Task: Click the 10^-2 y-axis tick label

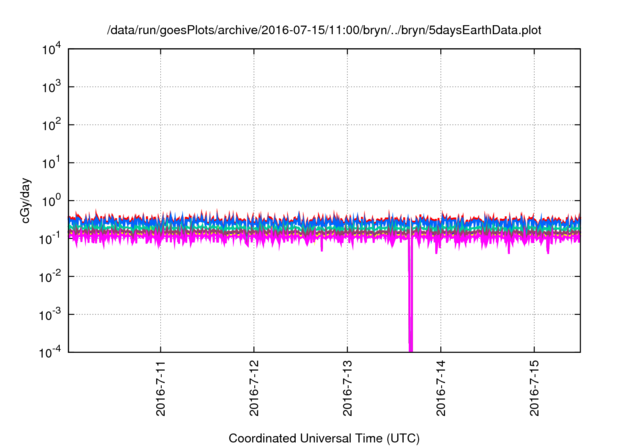Action: [50, 277]
